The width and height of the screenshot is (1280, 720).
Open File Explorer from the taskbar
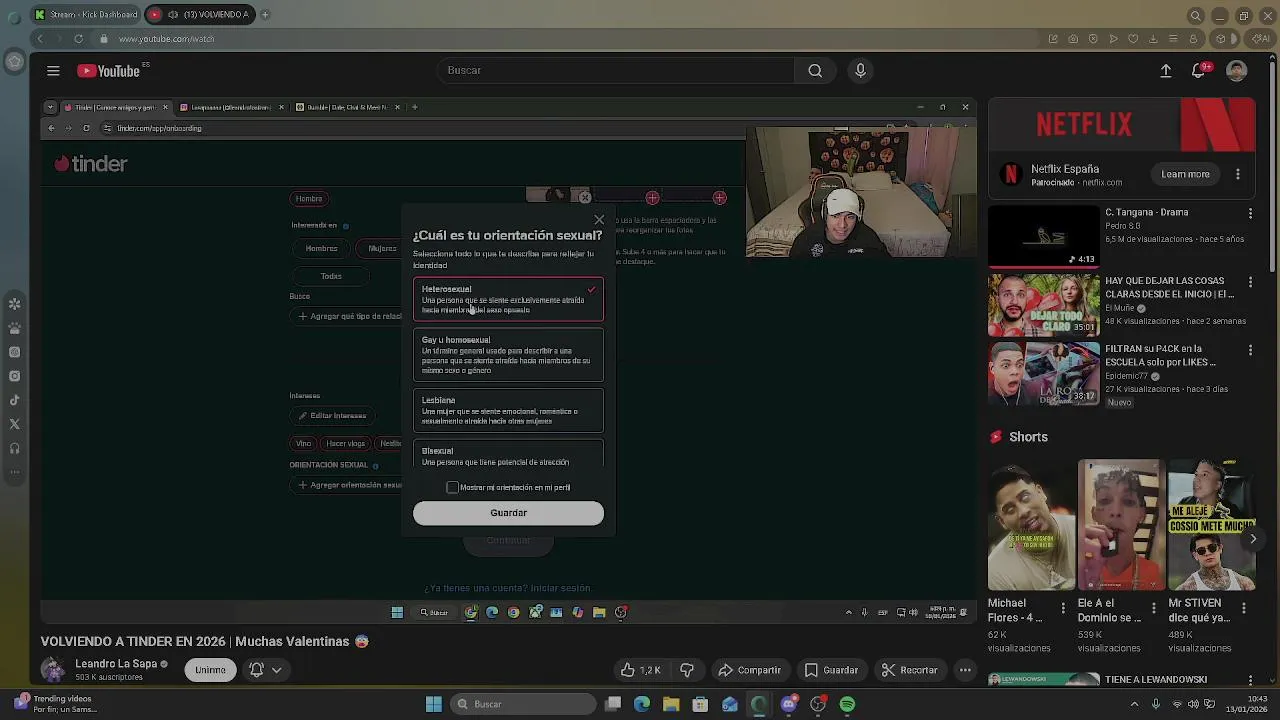coord(671,704)
